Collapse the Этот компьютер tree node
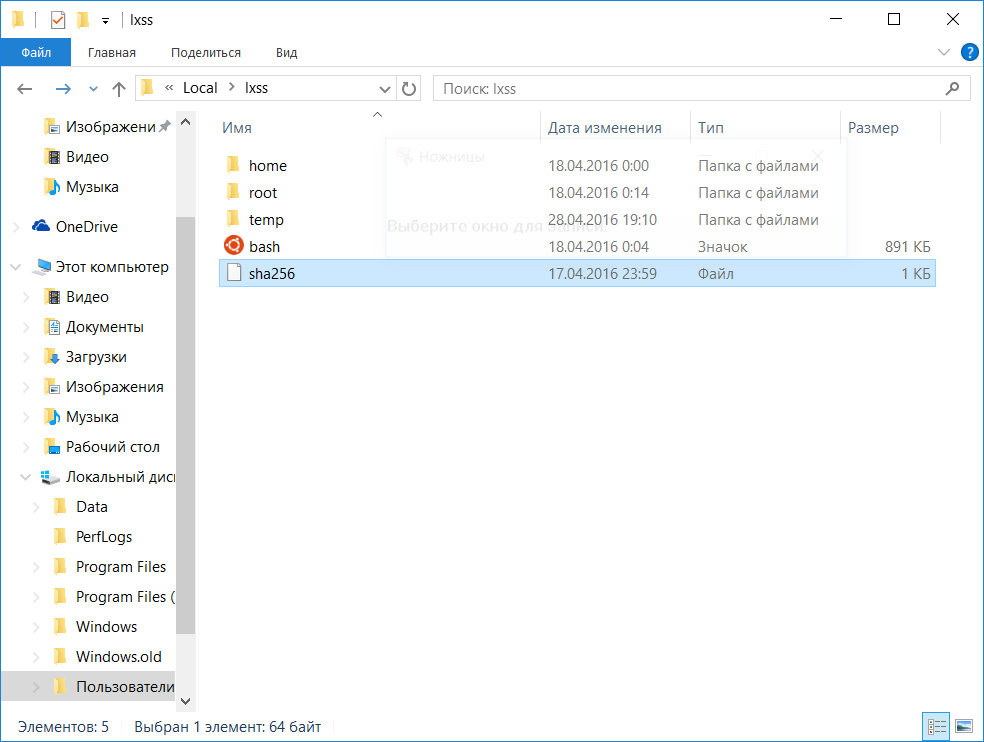The image size is (984, 742). [16, 267]
